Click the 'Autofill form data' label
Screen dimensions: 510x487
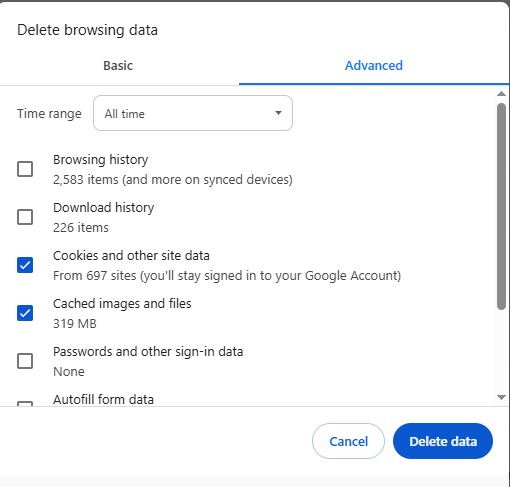pyautogui.click(x=103, y=399)
